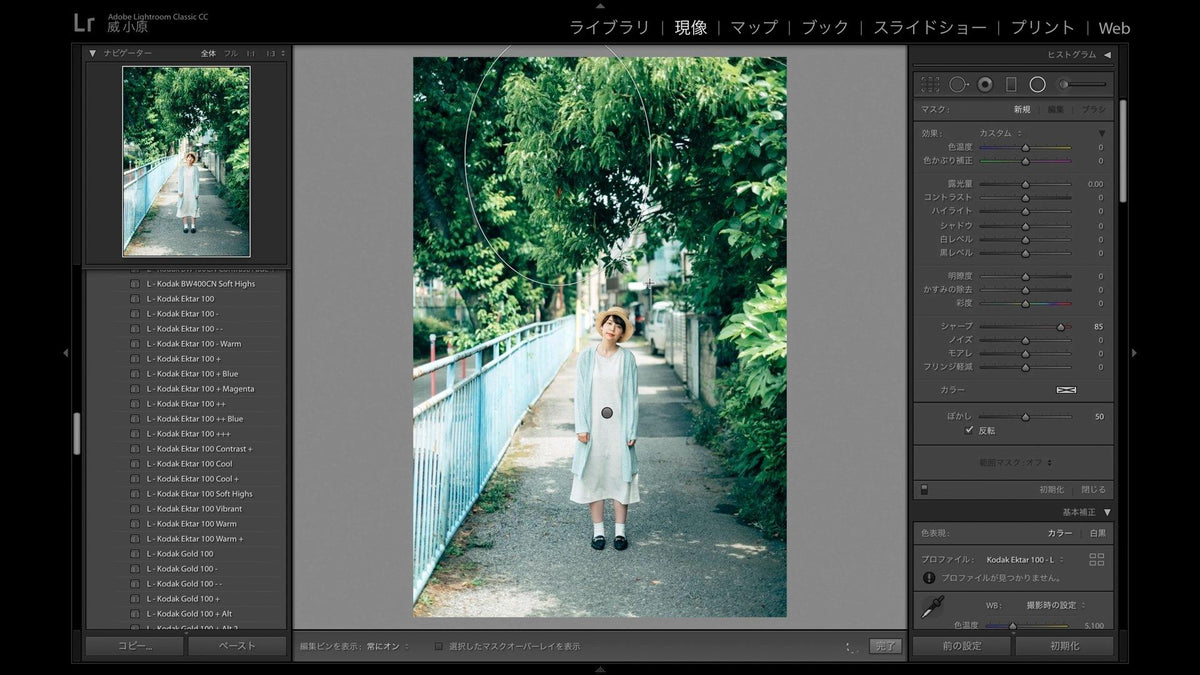Click the mask panel on/off switch icon
This screenshot has width=1200, height=675.
click(924, 490)
